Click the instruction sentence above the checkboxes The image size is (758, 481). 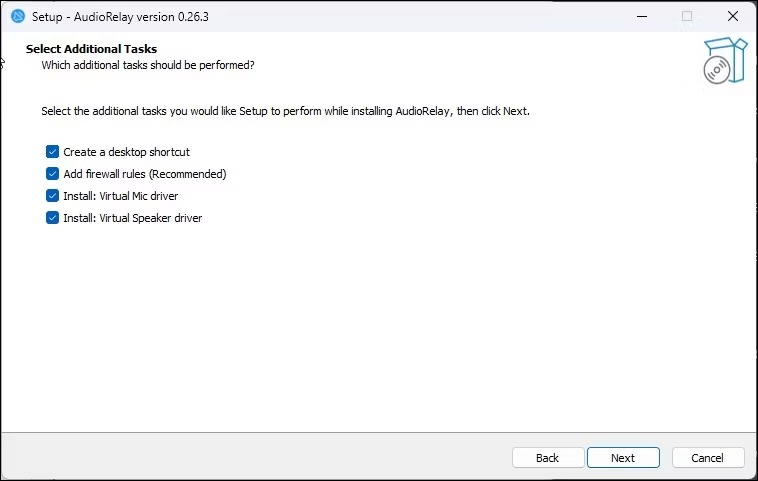click(x=285, y=111)
